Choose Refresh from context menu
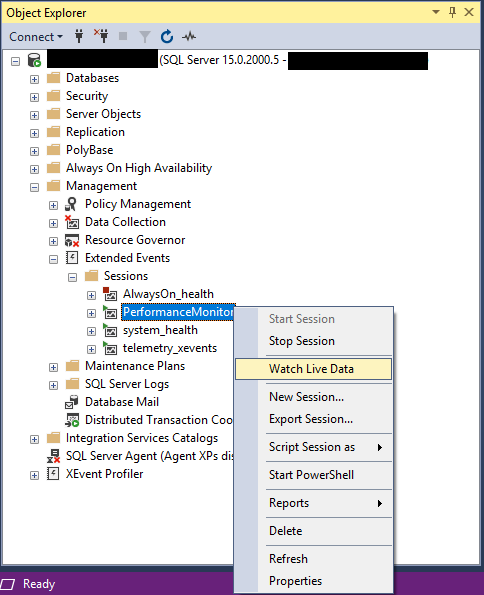Screen dimensions: 484x595 coord(314,559)
